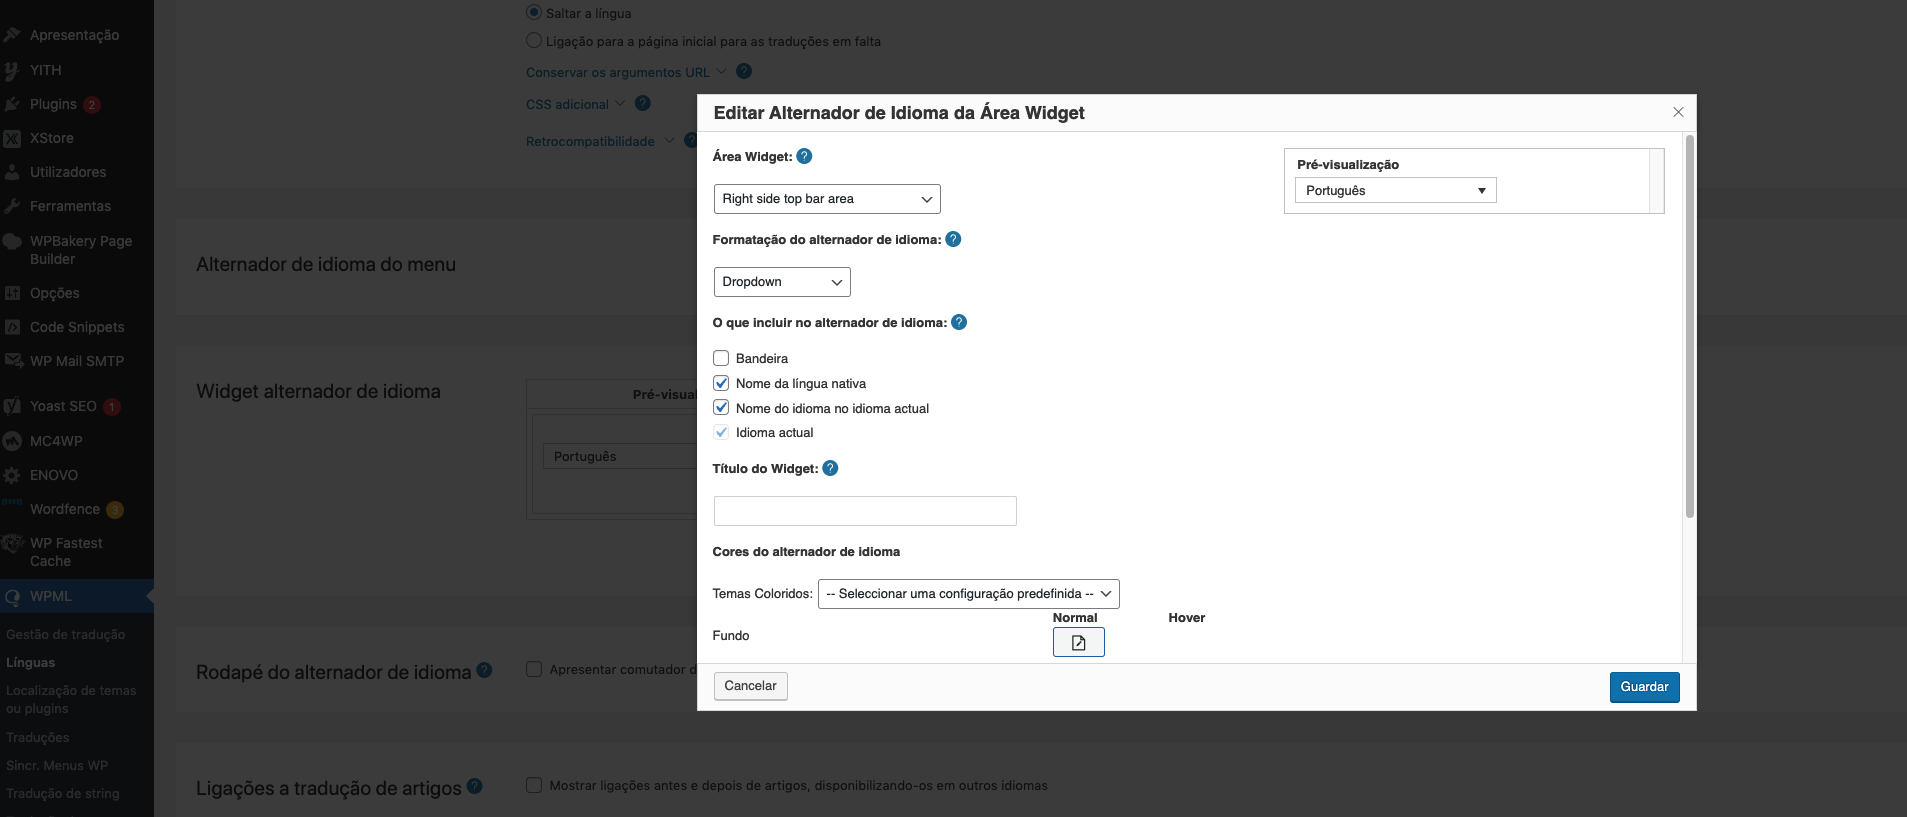Viewport: 1907px width, 817px height.
Task: Click the Guardar button
Action: (1644, 687)
